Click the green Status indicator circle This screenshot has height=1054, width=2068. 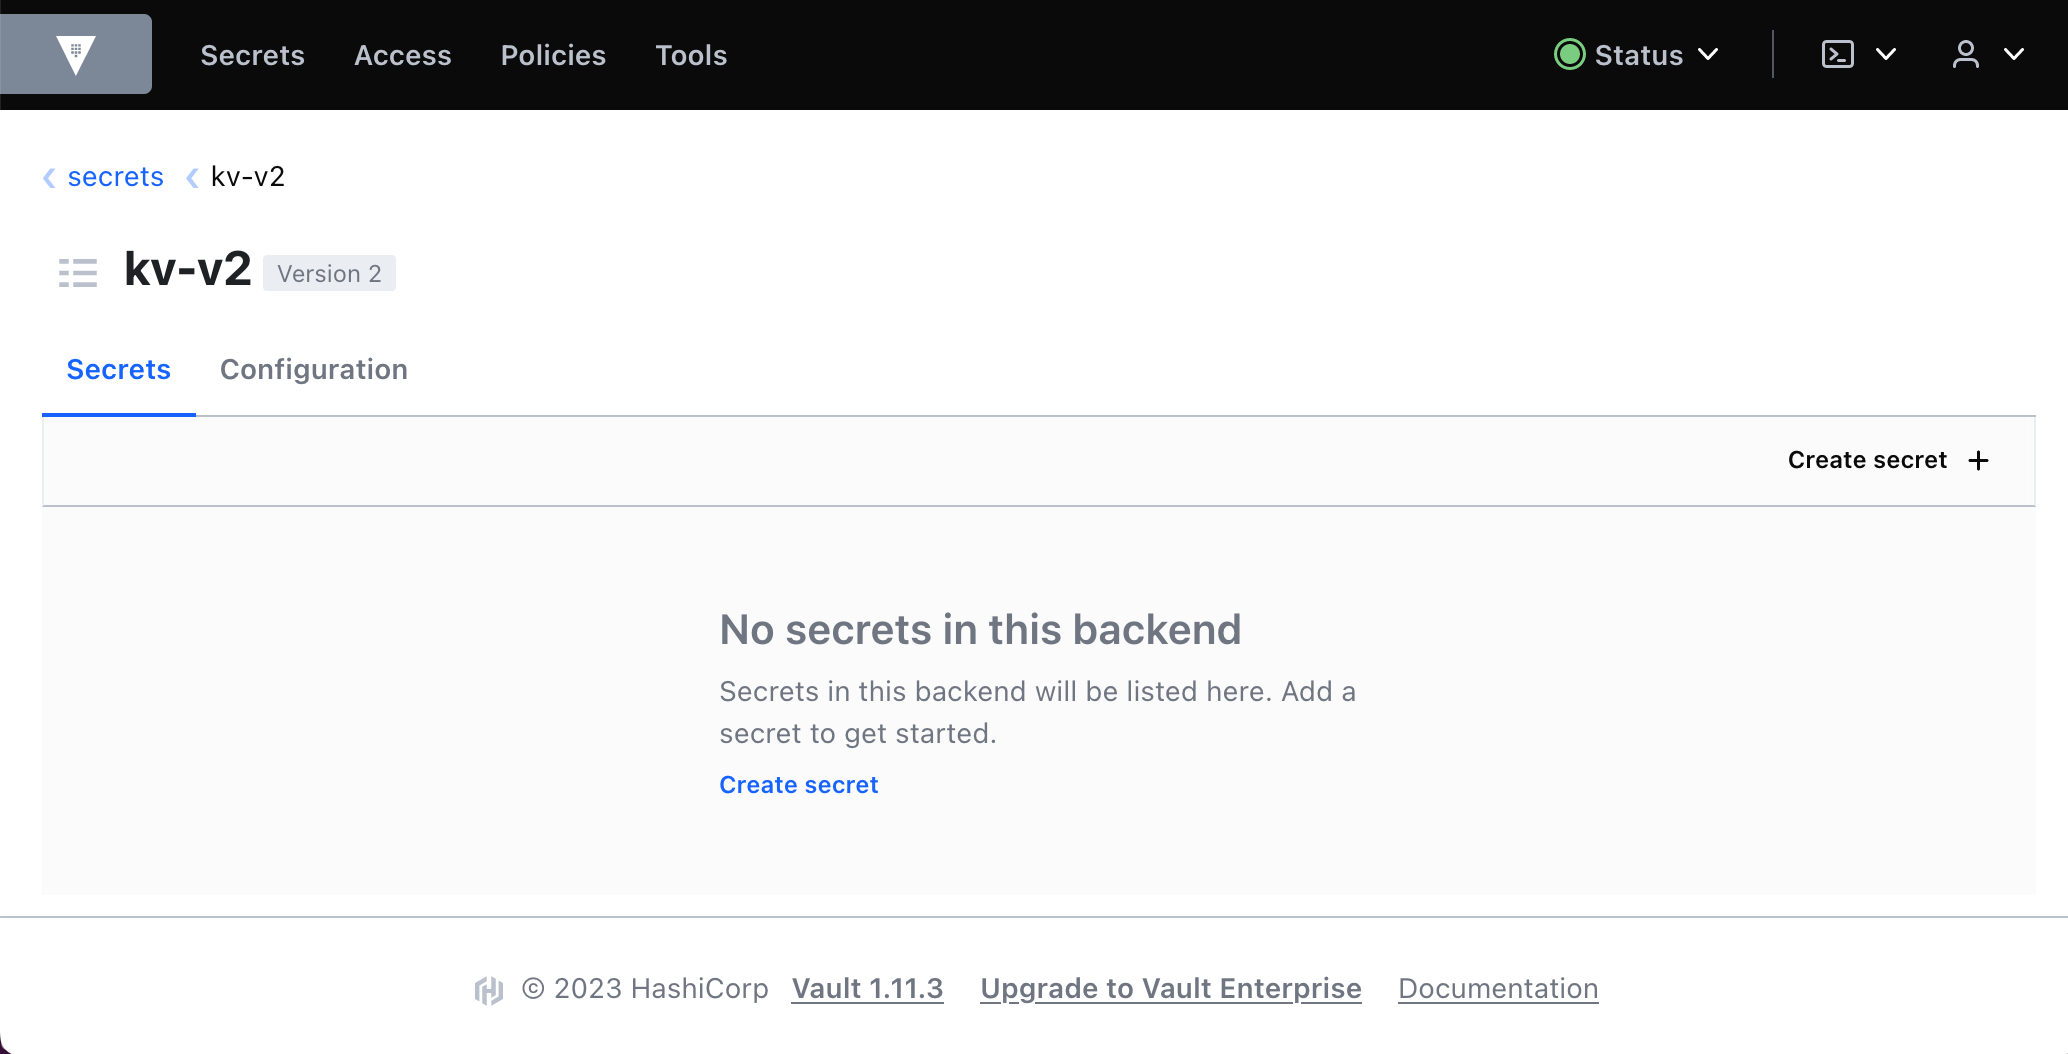1570,54
